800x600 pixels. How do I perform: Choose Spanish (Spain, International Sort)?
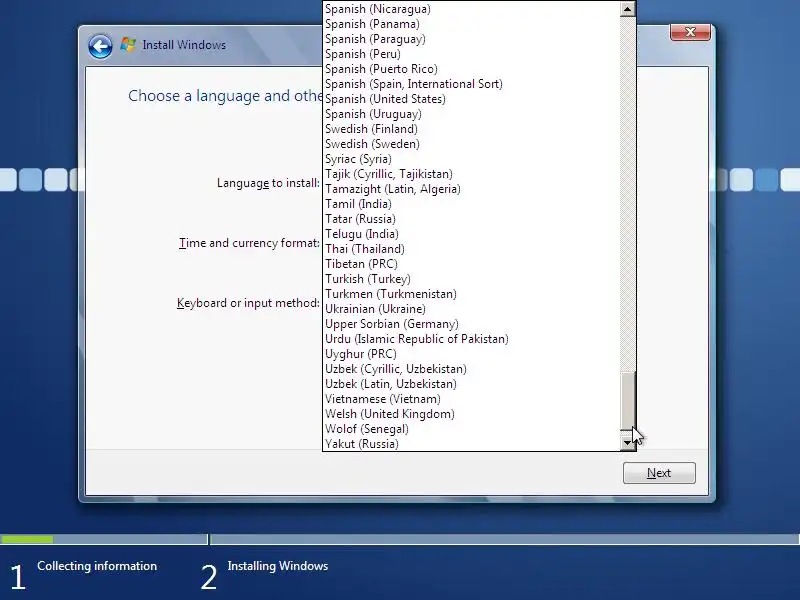[472, 84]
